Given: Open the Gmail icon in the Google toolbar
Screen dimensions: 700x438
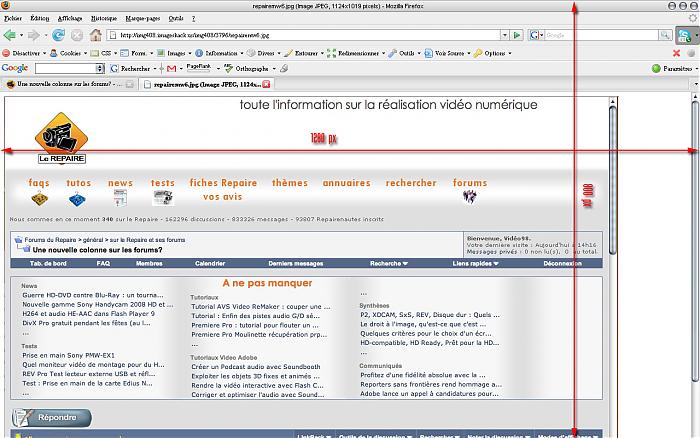Looking at the screenshot, I should coord(171,68).
